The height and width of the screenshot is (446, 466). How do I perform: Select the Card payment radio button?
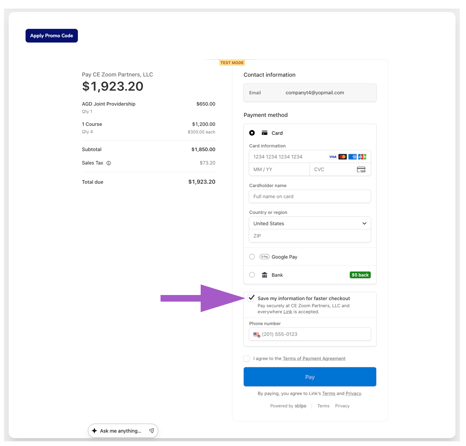coord(252,133)
